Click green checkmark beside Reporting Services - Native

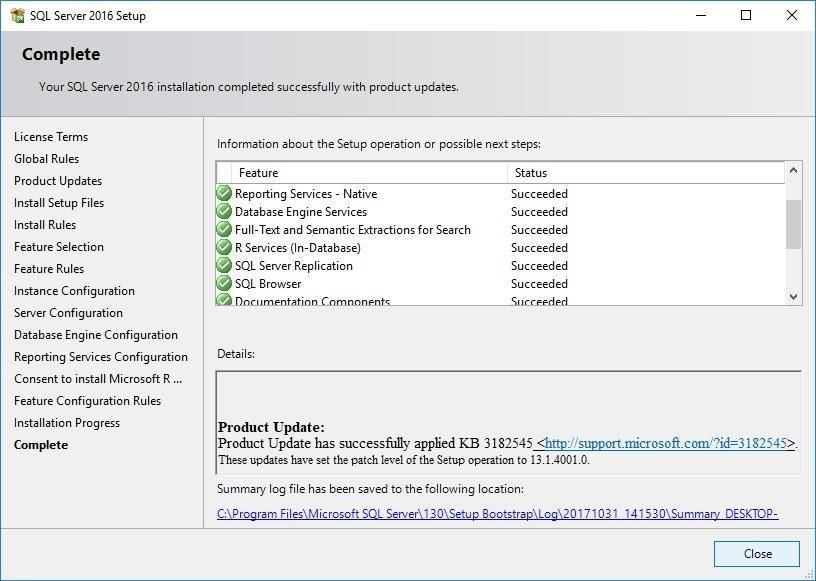(x=224, y=194)
